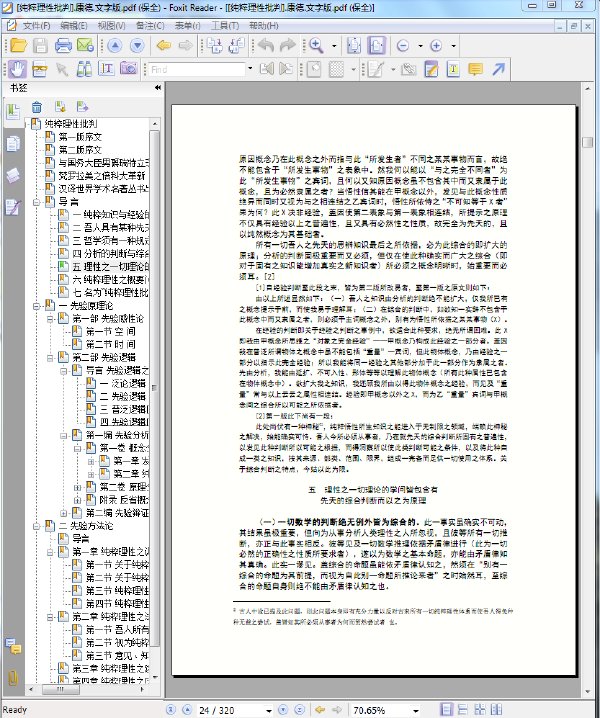The image size is (600, 718).
Task: Click the Email document icon
Action: coord(85,45)
